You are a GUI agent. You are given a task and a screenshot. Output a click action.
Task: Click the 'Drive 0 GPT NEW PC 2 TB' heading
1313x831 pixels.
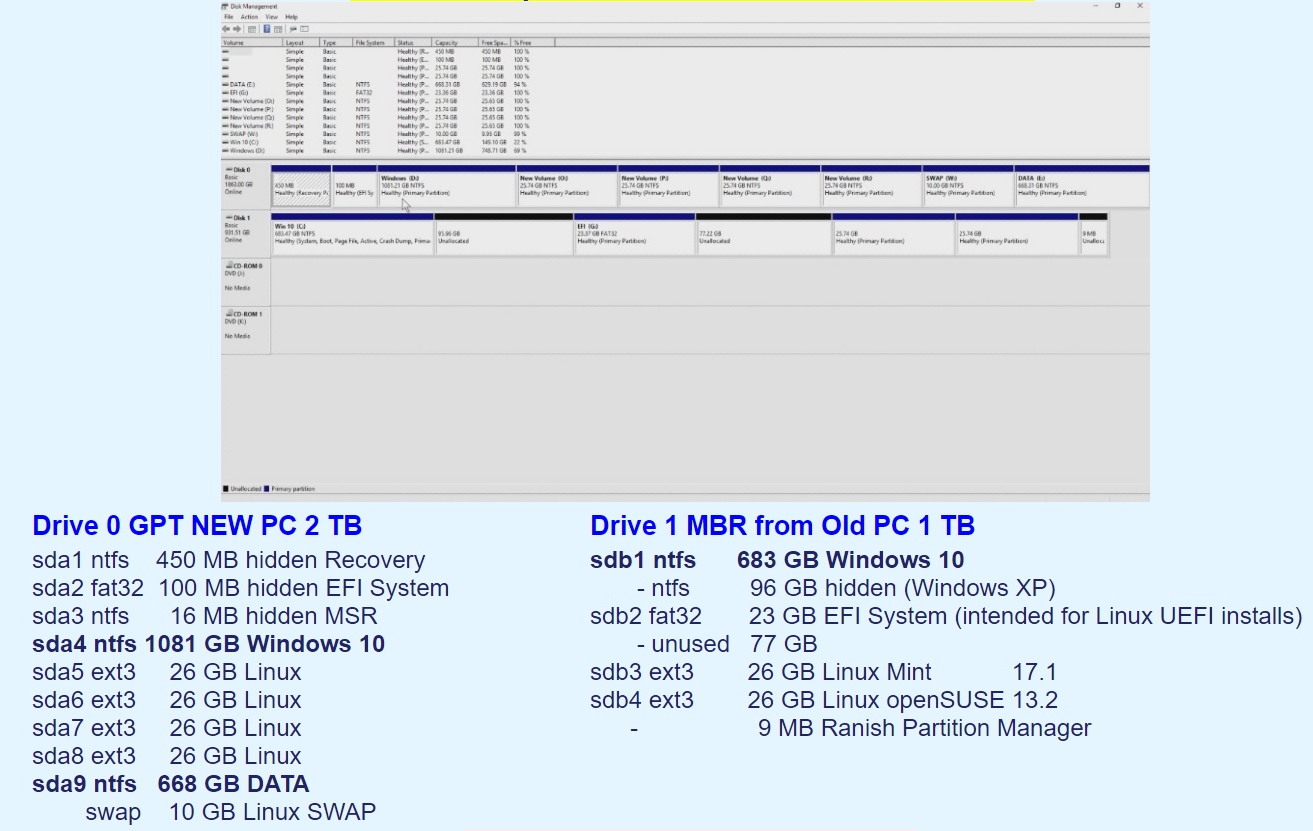[x=197, y=525]
